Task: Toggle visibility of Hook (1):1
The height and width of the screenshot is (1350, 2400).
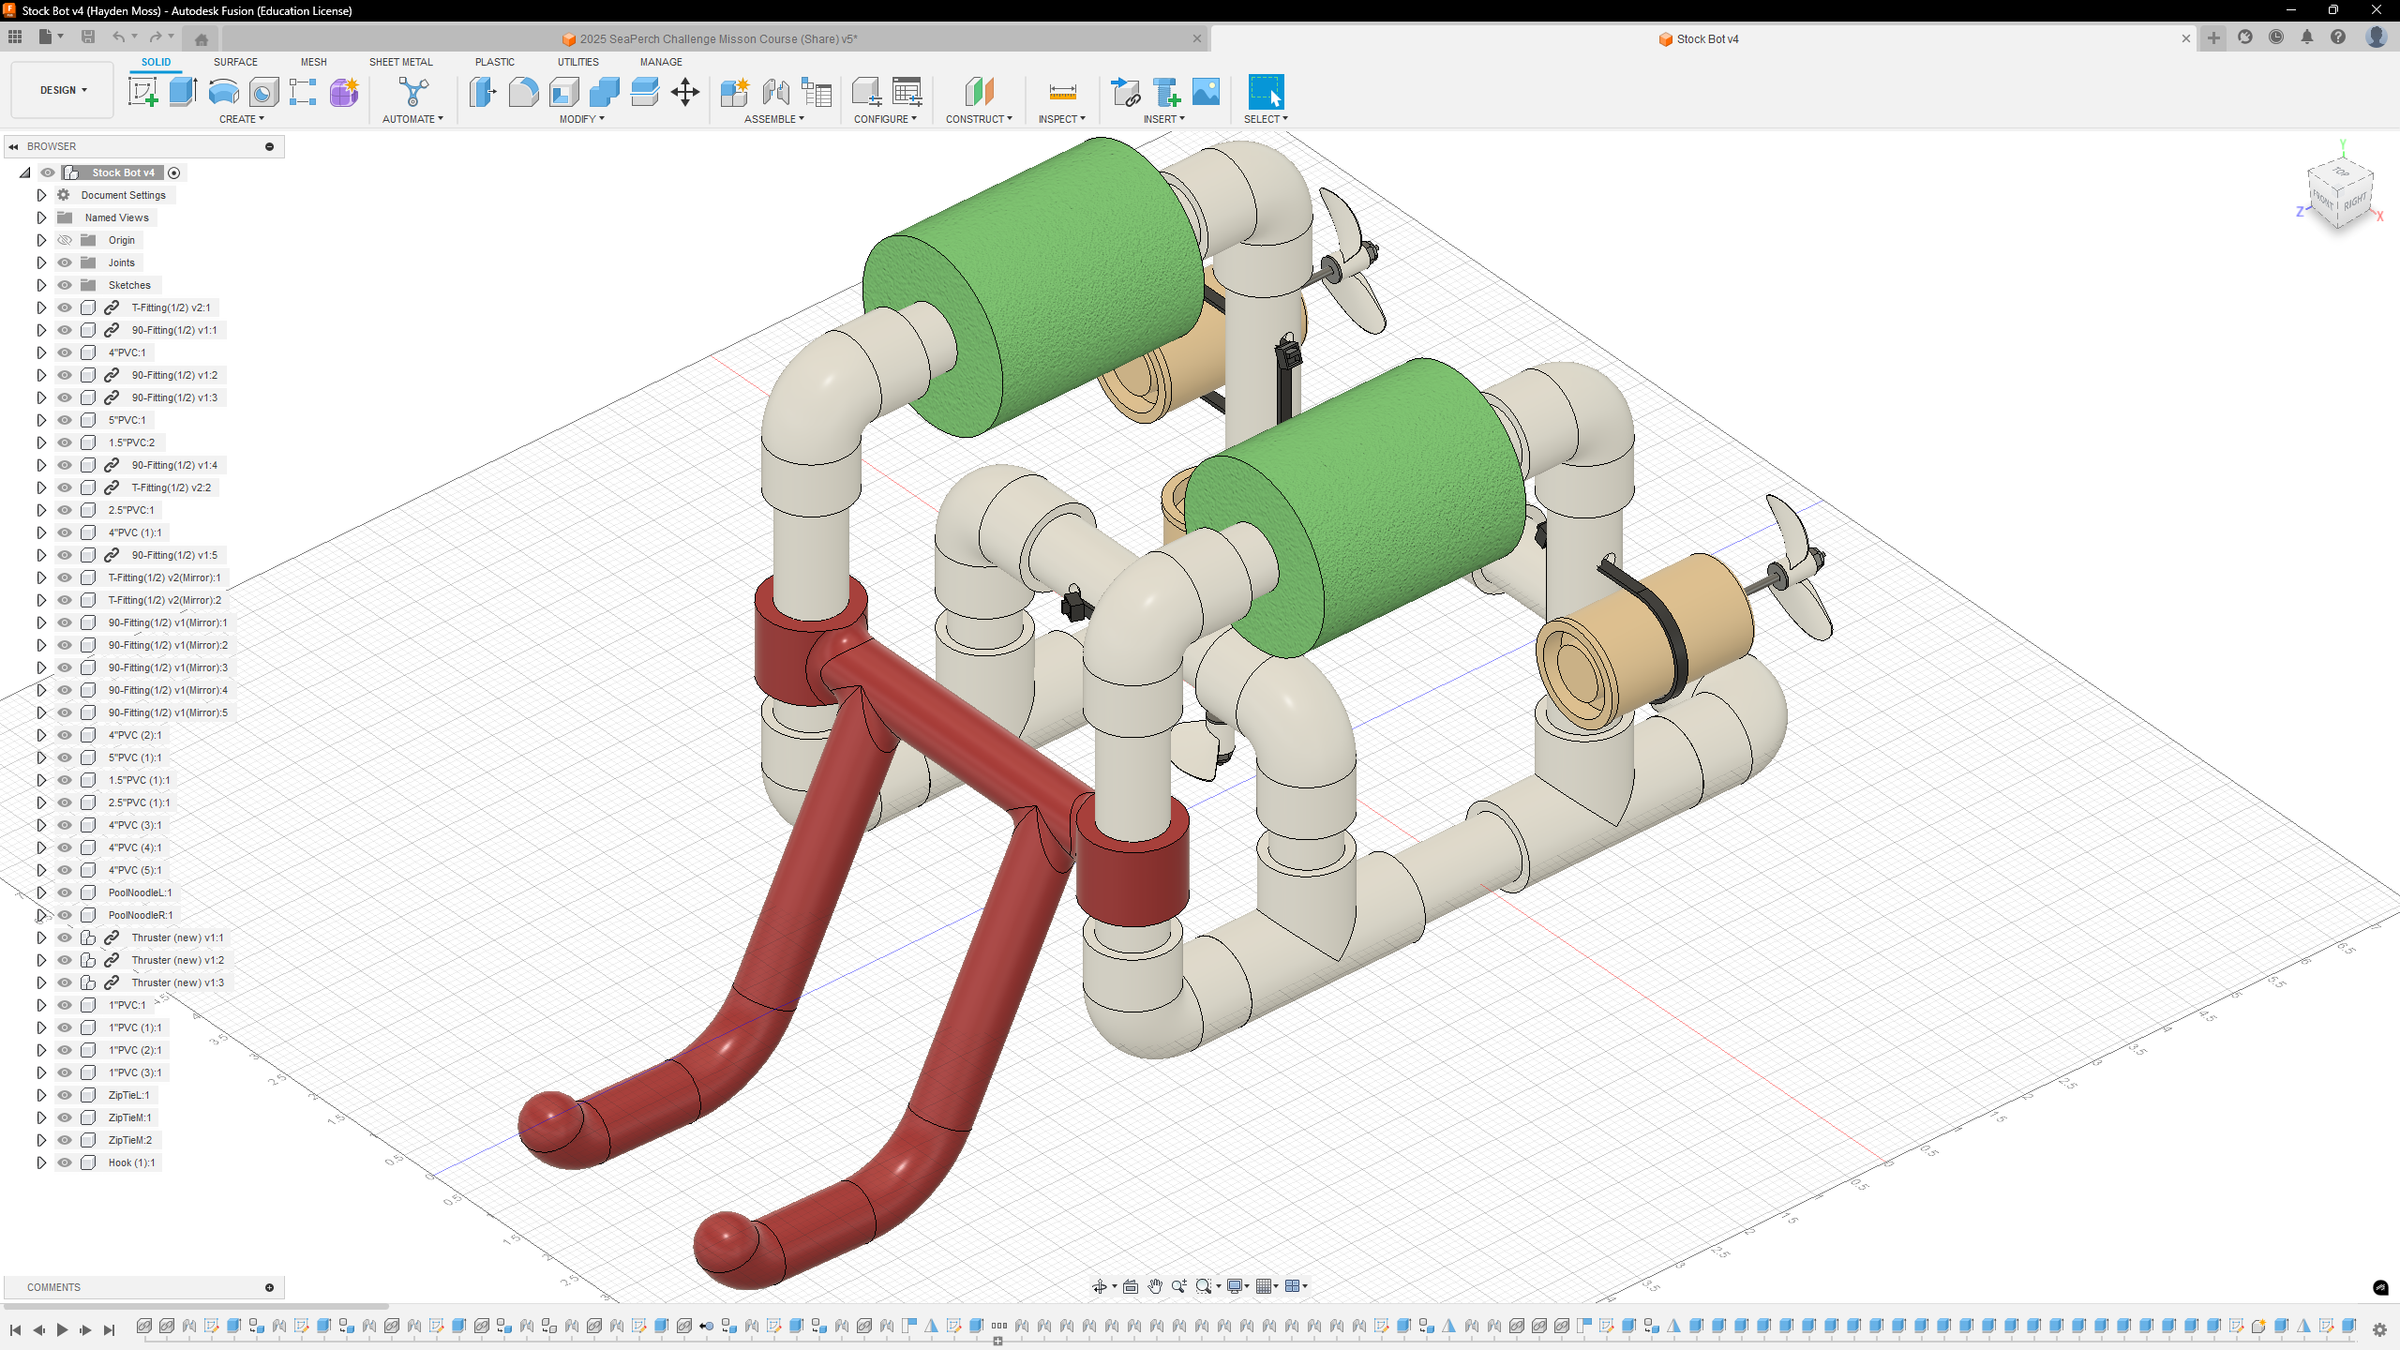Action: coord(65,1163)
